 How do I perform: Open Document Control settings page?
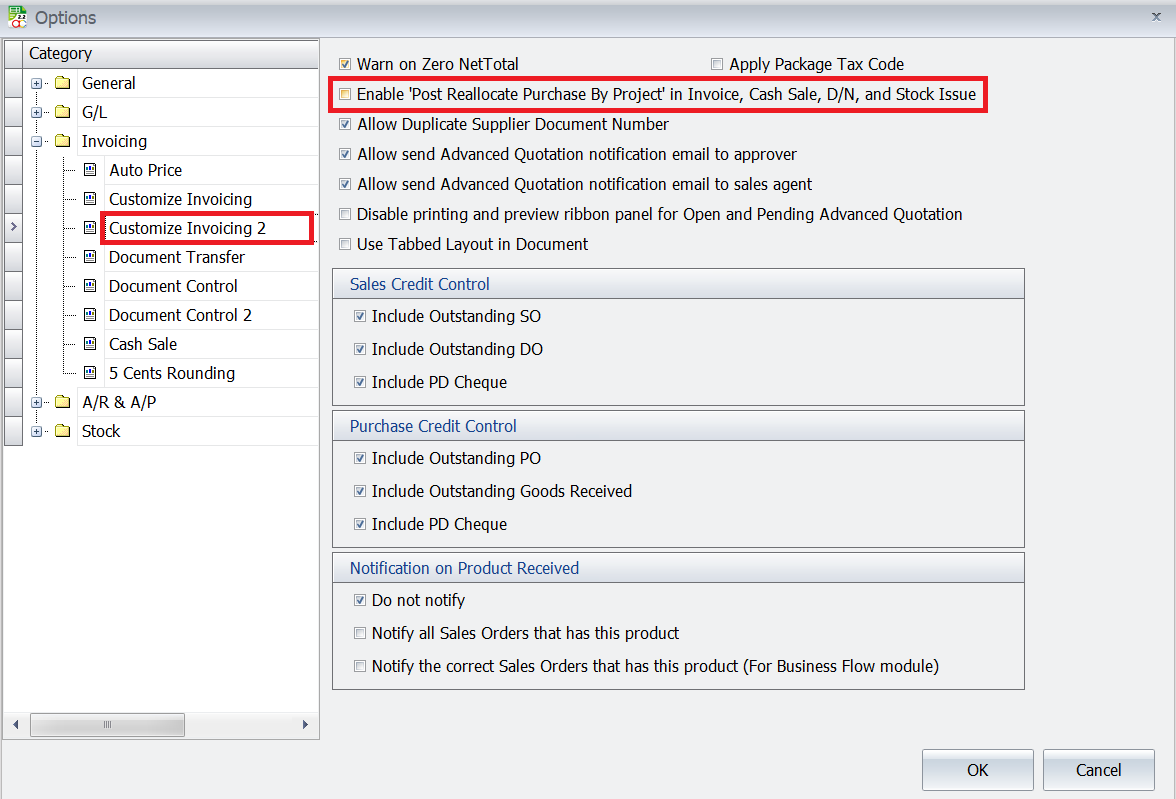(173, 286)
